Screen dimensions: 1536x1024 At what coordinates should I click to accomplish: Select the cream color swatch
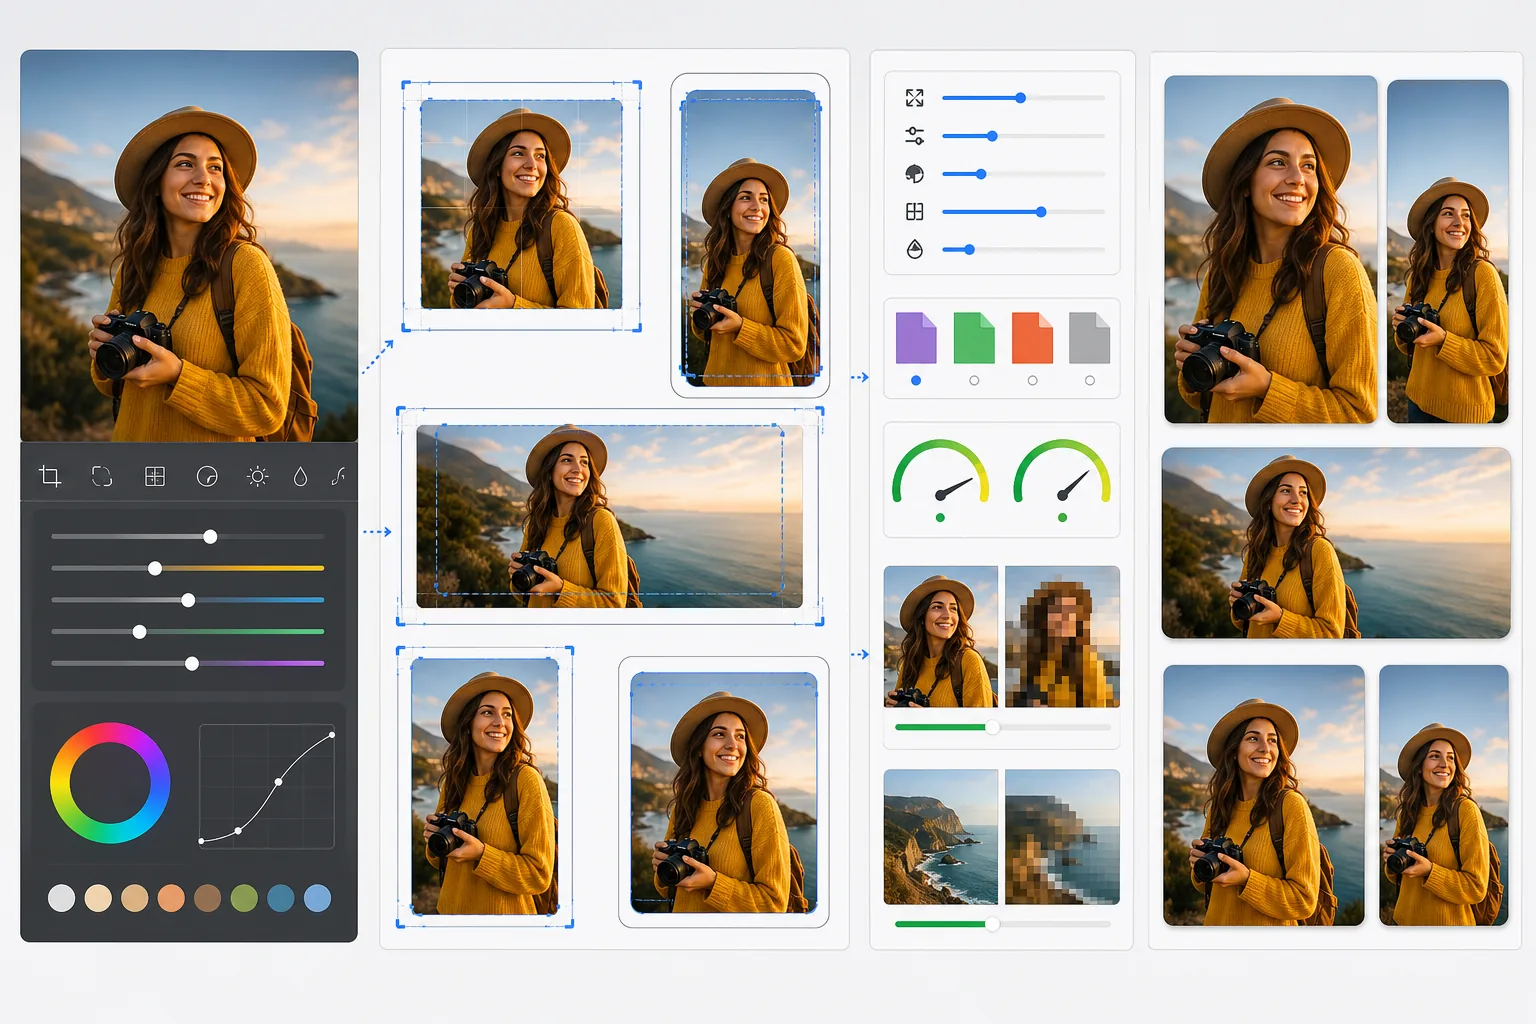pyautogui.click(x=98, y=898)
